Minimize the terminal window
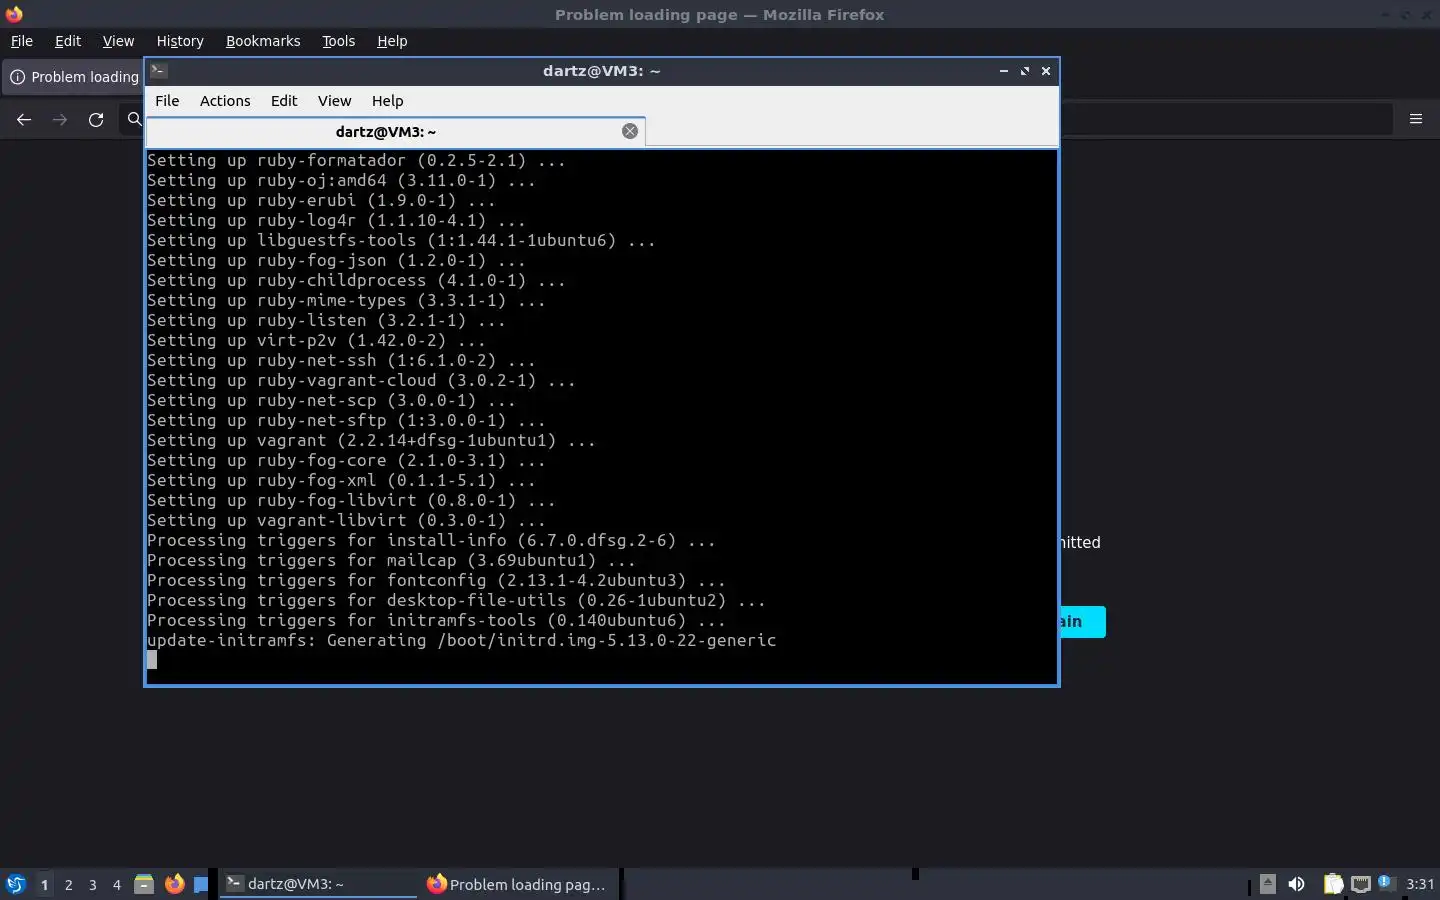Image resolution: width=1440 pixels, height=900 pixels. click(x=1003, y=71)
